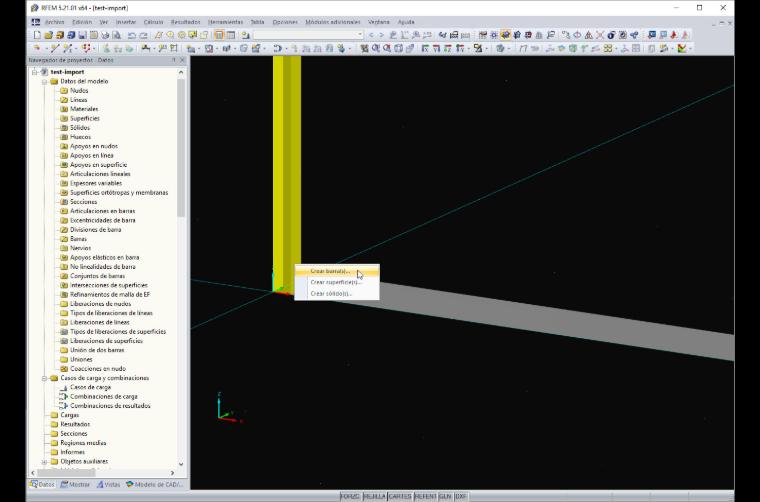Choose Crear barra(s) from context menu
760x502 pixels.
coord(337,271)
